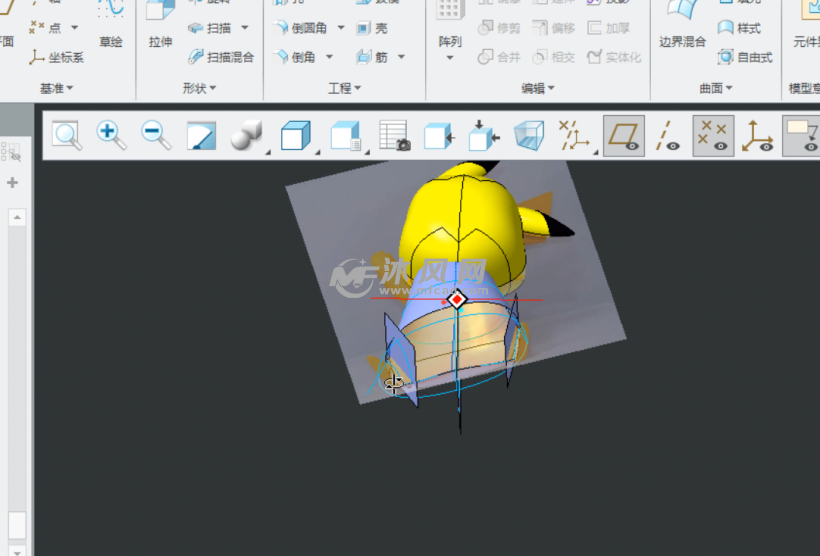
Task: Select the 倒圆角 round tool
Action: (x=301, y=28)
